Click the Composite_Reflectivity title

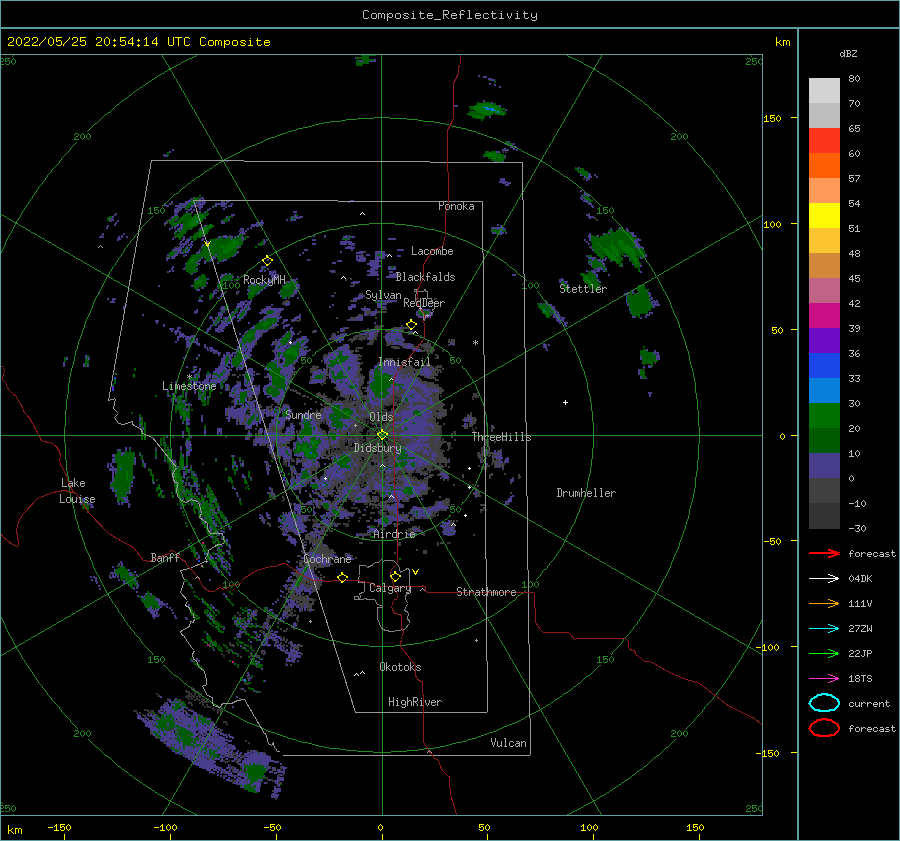[x=450, y=15]
